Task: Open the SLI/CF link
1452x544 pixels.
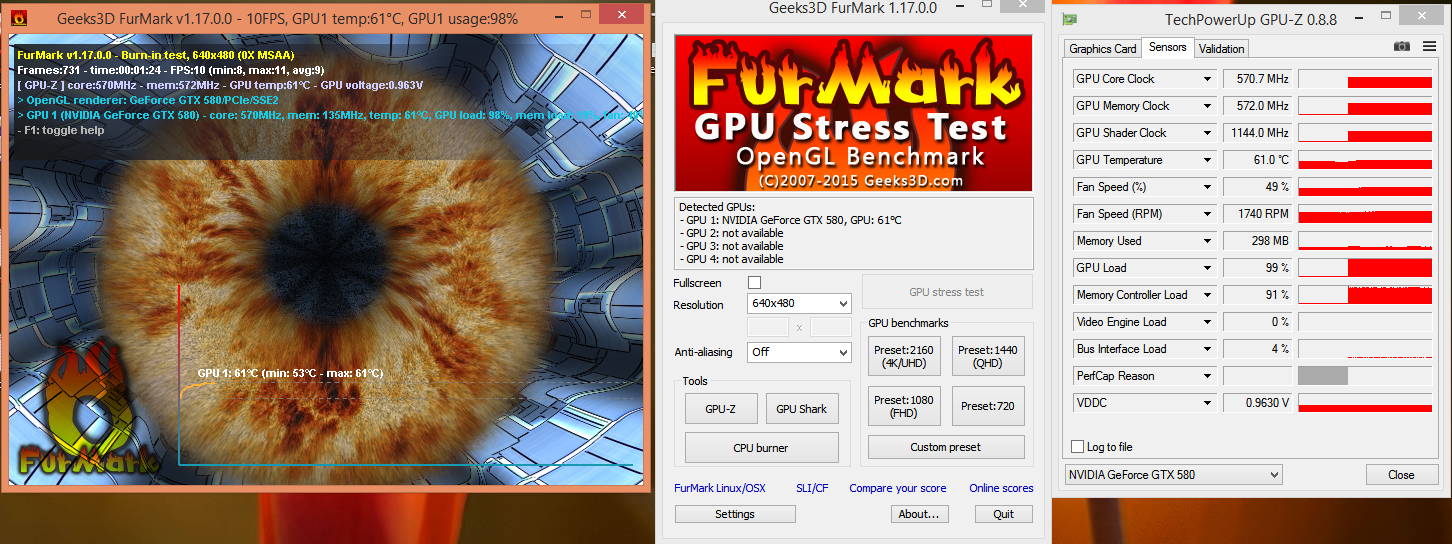Action: pos(812,488)
